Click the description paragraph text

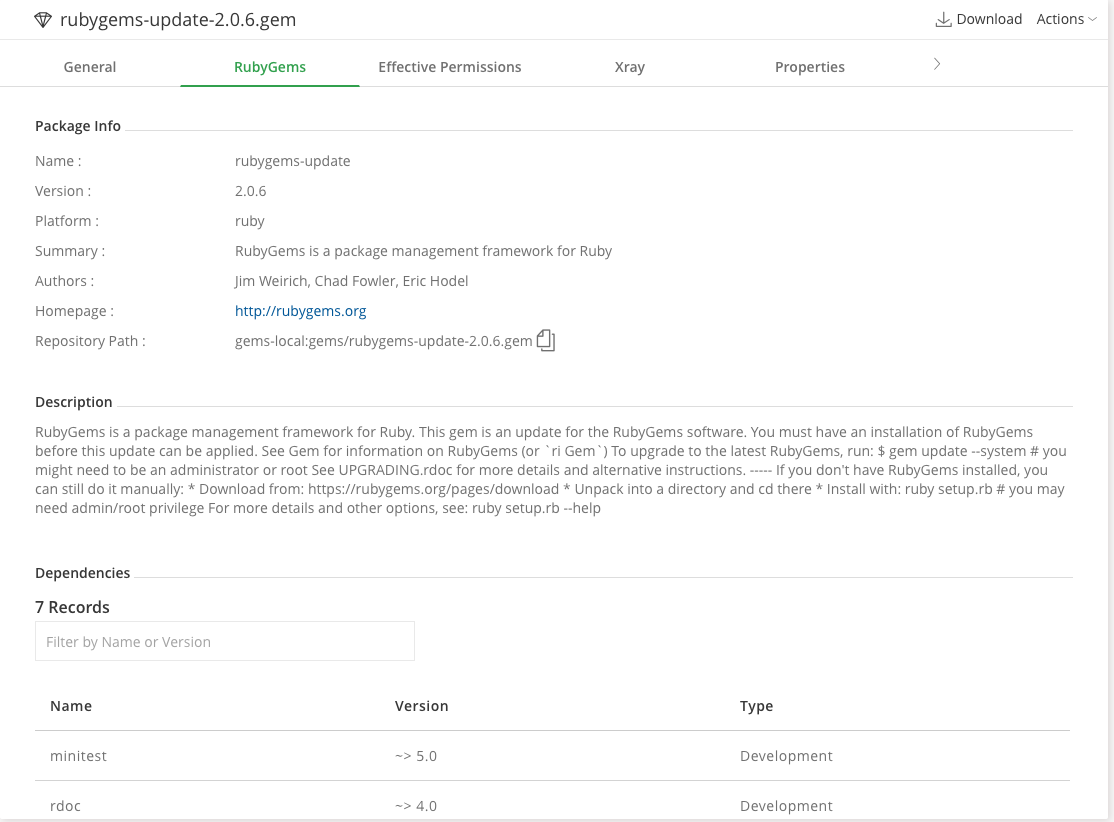[x=551, y=470]
